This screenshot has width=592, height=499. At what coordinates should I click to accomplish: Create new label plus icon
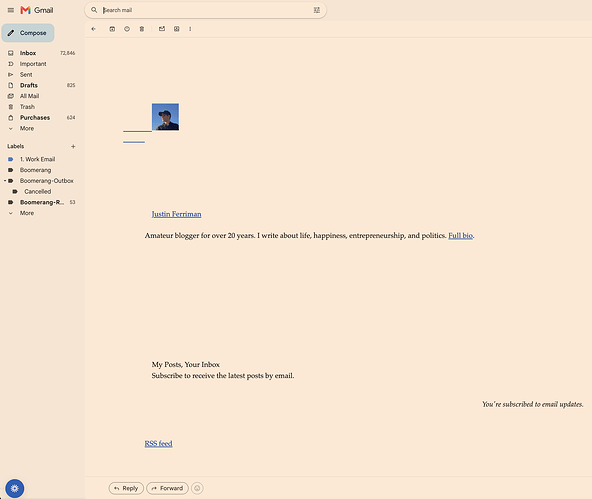click(73, 146)
